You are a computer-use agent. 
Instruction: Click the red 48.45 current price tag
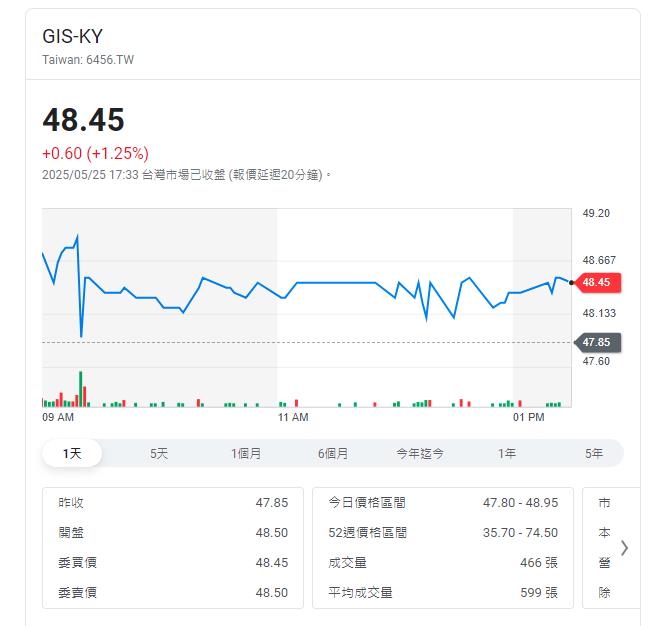click(597, 282)
